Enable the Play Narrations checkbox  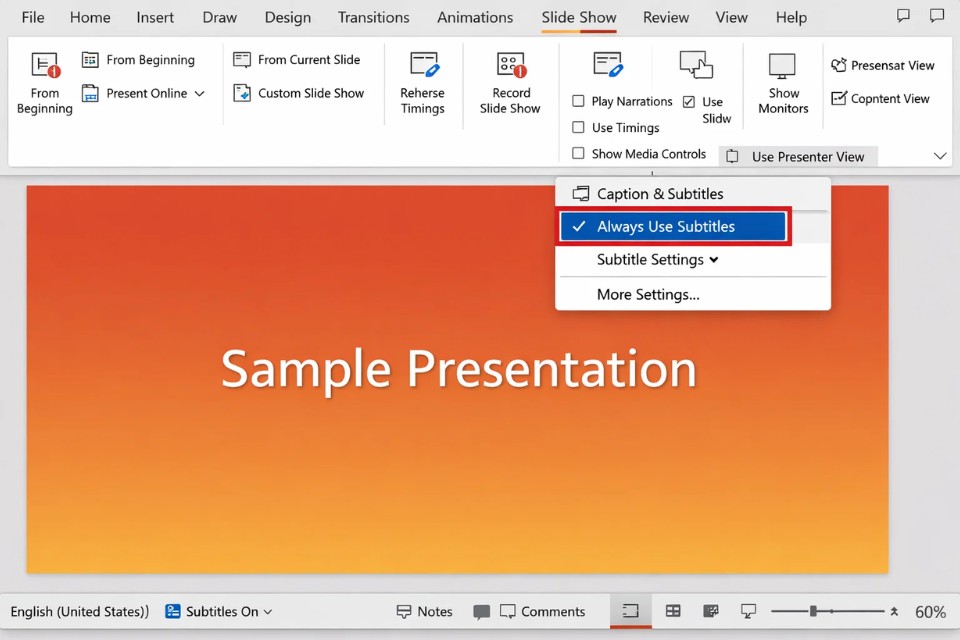(578, 101)
